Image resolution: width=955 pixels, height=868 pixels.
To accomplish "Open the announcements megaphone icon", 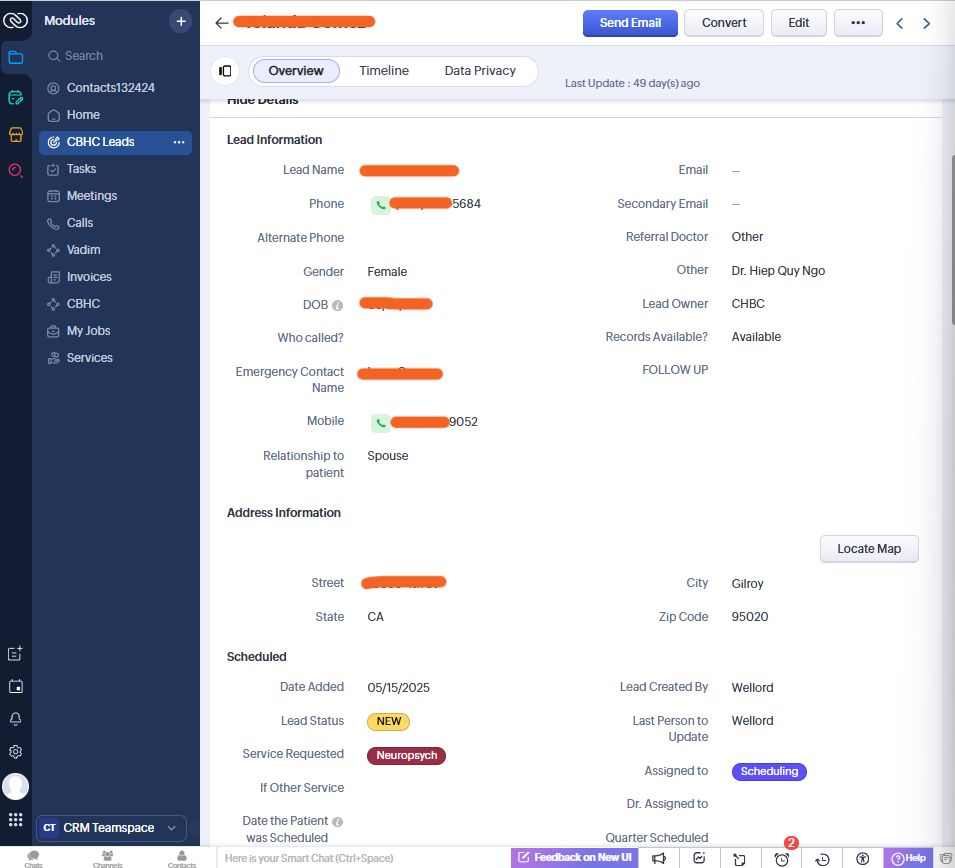I will tap(659, 858).
